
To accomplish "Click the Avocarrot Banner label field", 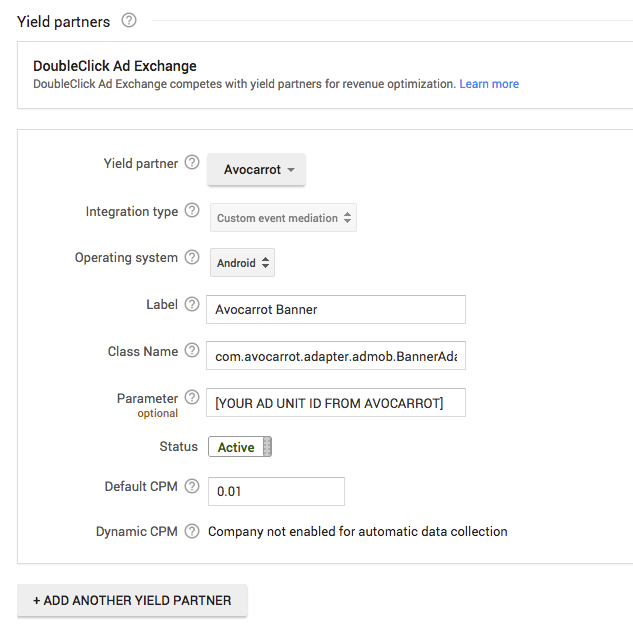I will 335,310.
